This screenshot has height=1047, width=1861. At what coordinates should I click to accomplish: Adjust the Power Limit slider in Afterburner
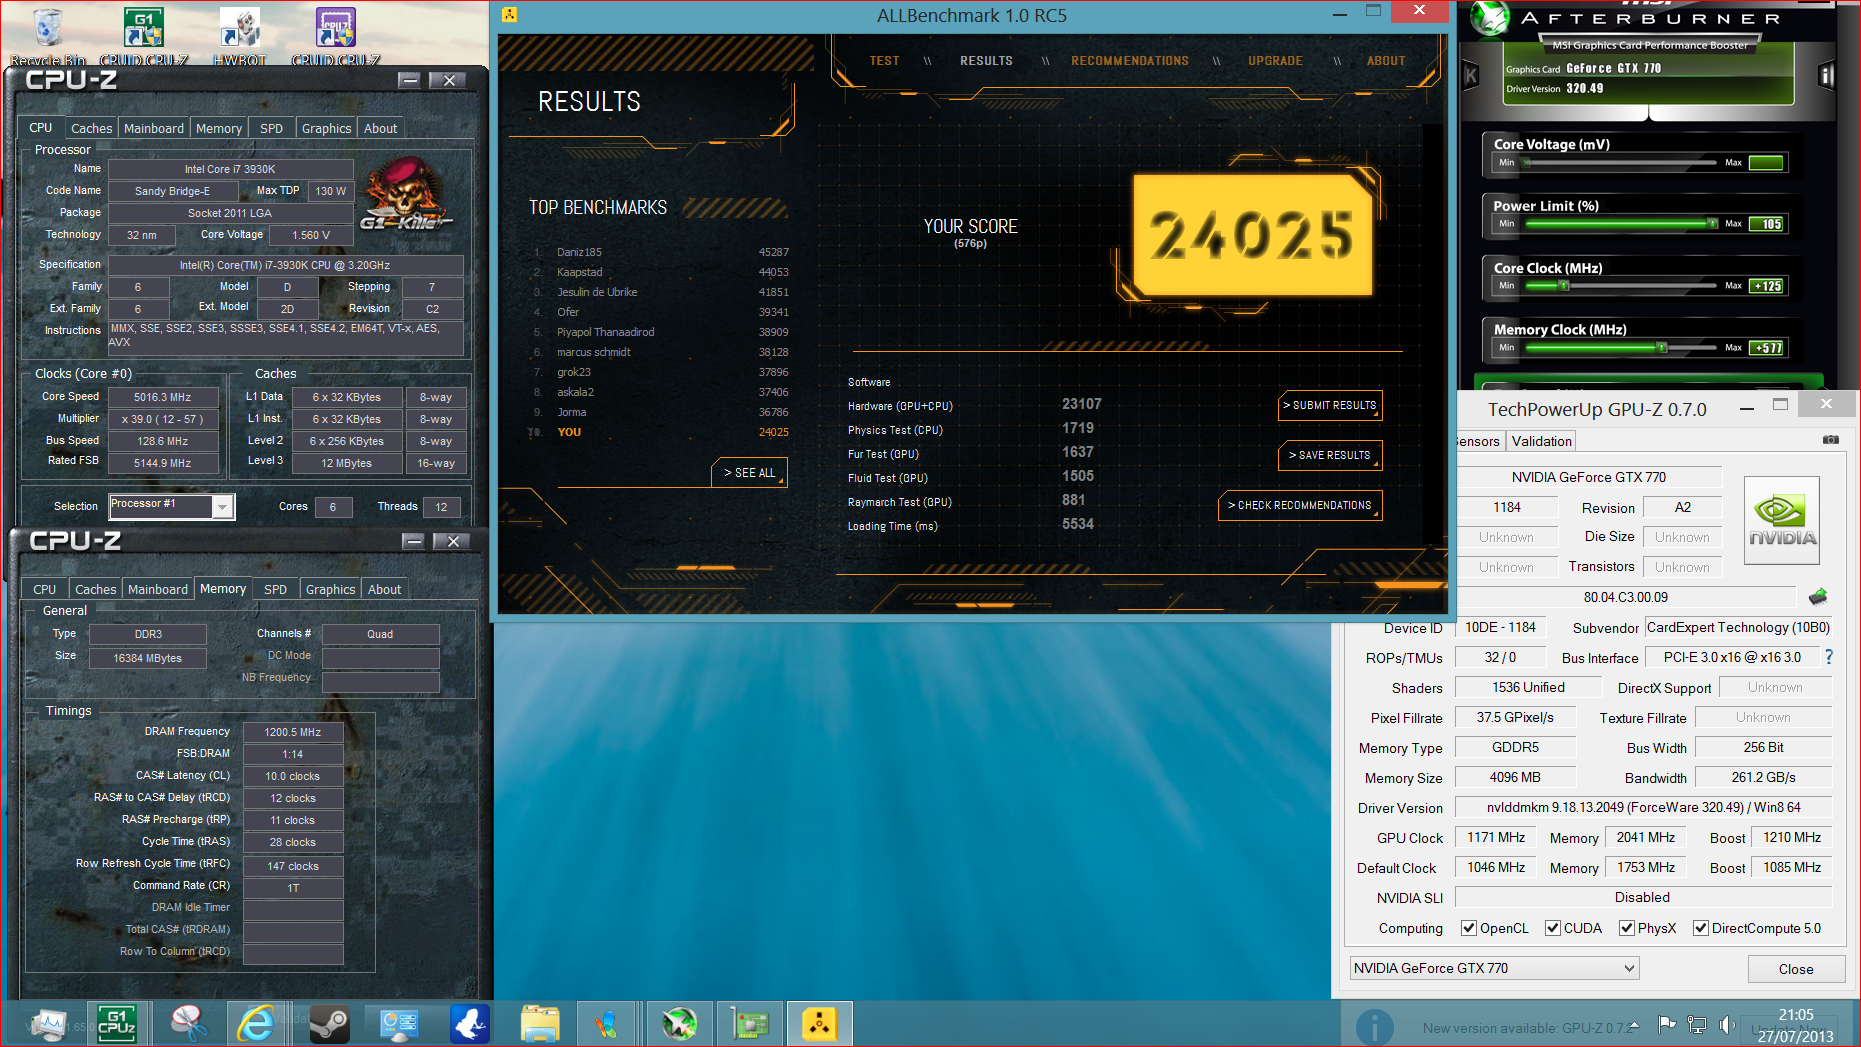(x=1620, y=224)
